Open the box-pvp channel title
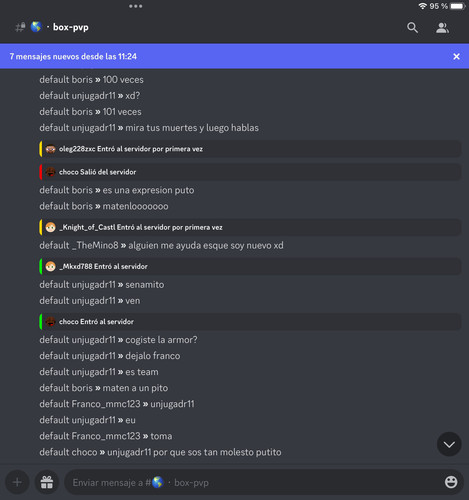 coord(71,27)
